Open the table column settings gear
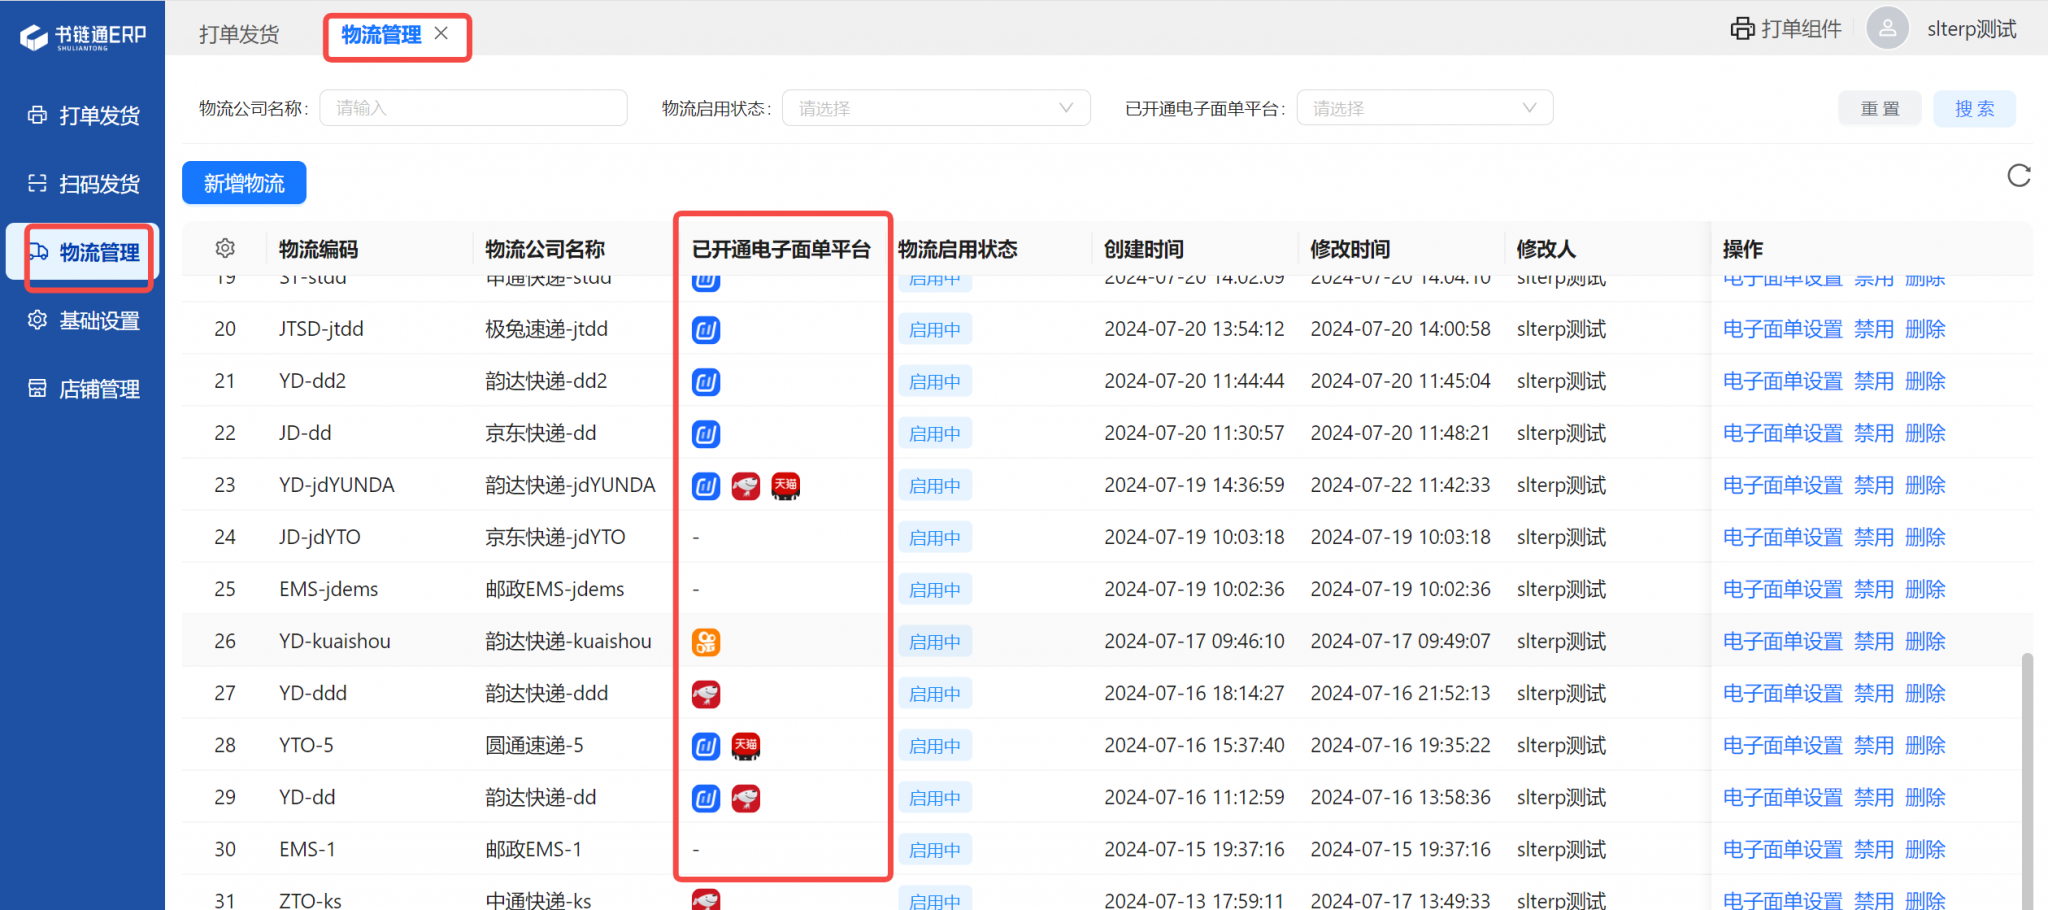This screenshot has height=910, width=2048. 225,248
